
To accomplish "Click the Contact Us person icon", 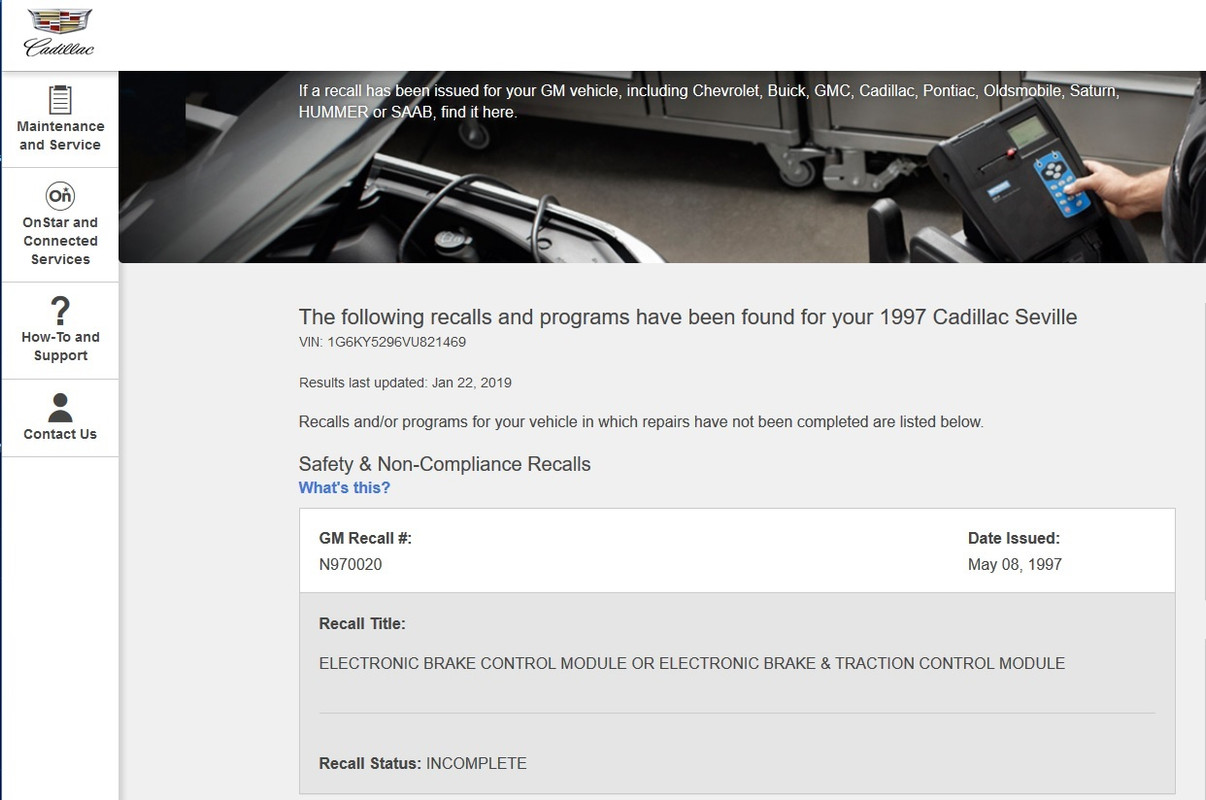I will click(x=60, y=407).
